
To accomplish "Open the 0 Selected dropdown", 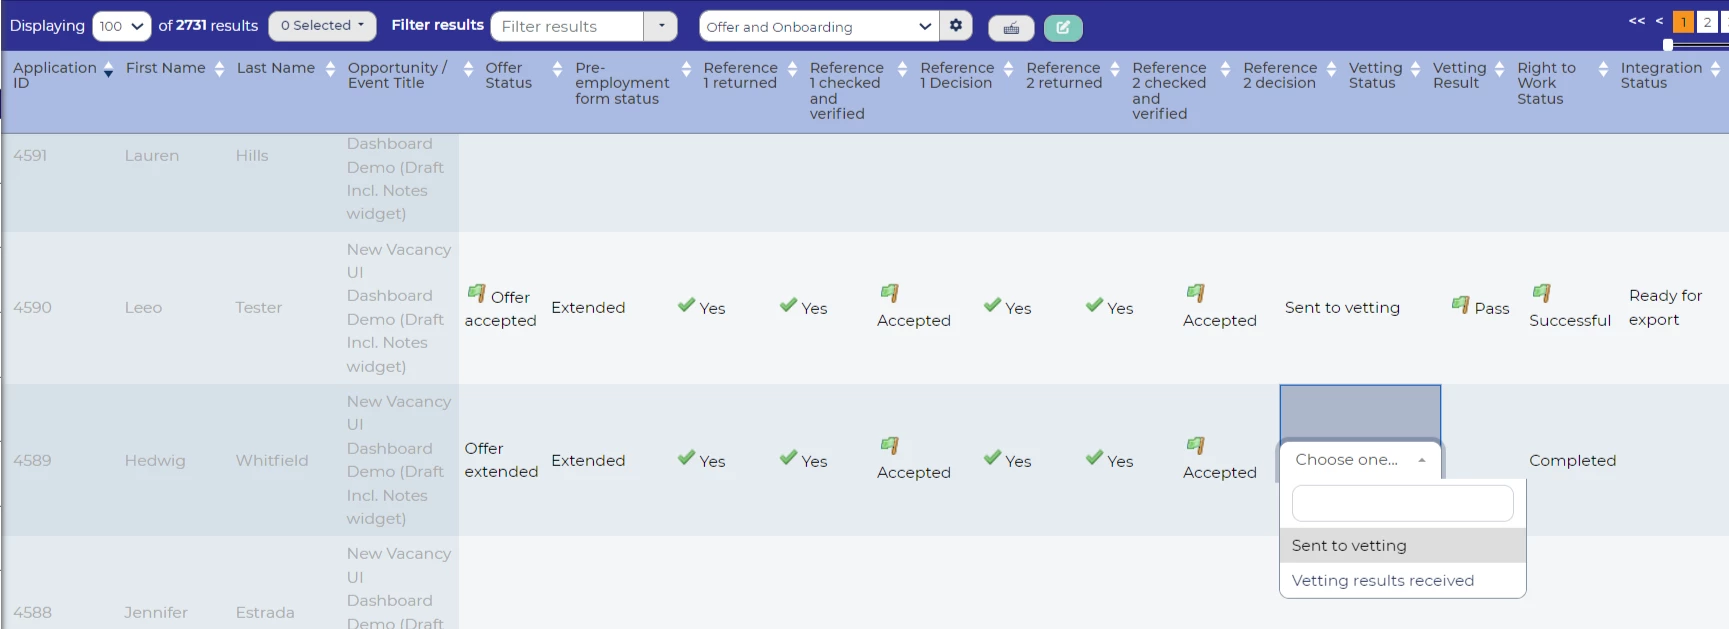I will [x=322, y=26].
